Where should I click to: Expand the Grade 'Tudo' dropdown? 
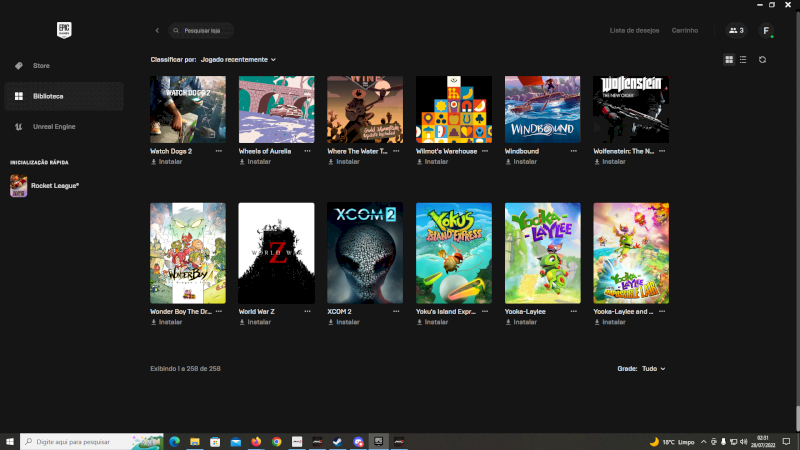[x=653, y=369]
